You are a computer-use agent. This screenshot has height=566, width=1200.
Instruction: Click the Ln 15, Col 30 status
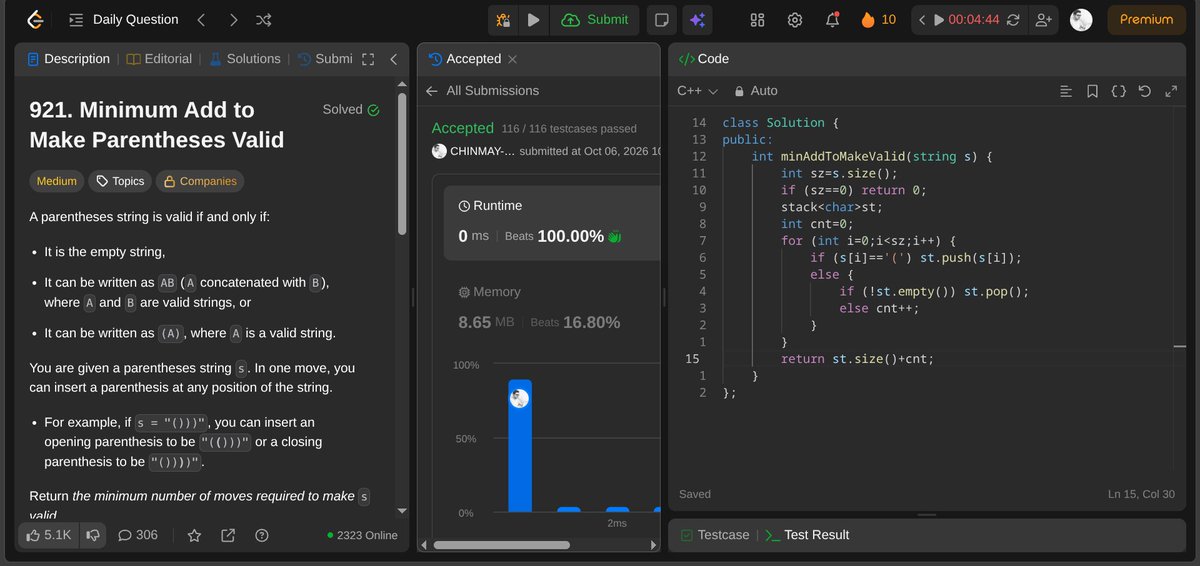tap(1141, 494)
